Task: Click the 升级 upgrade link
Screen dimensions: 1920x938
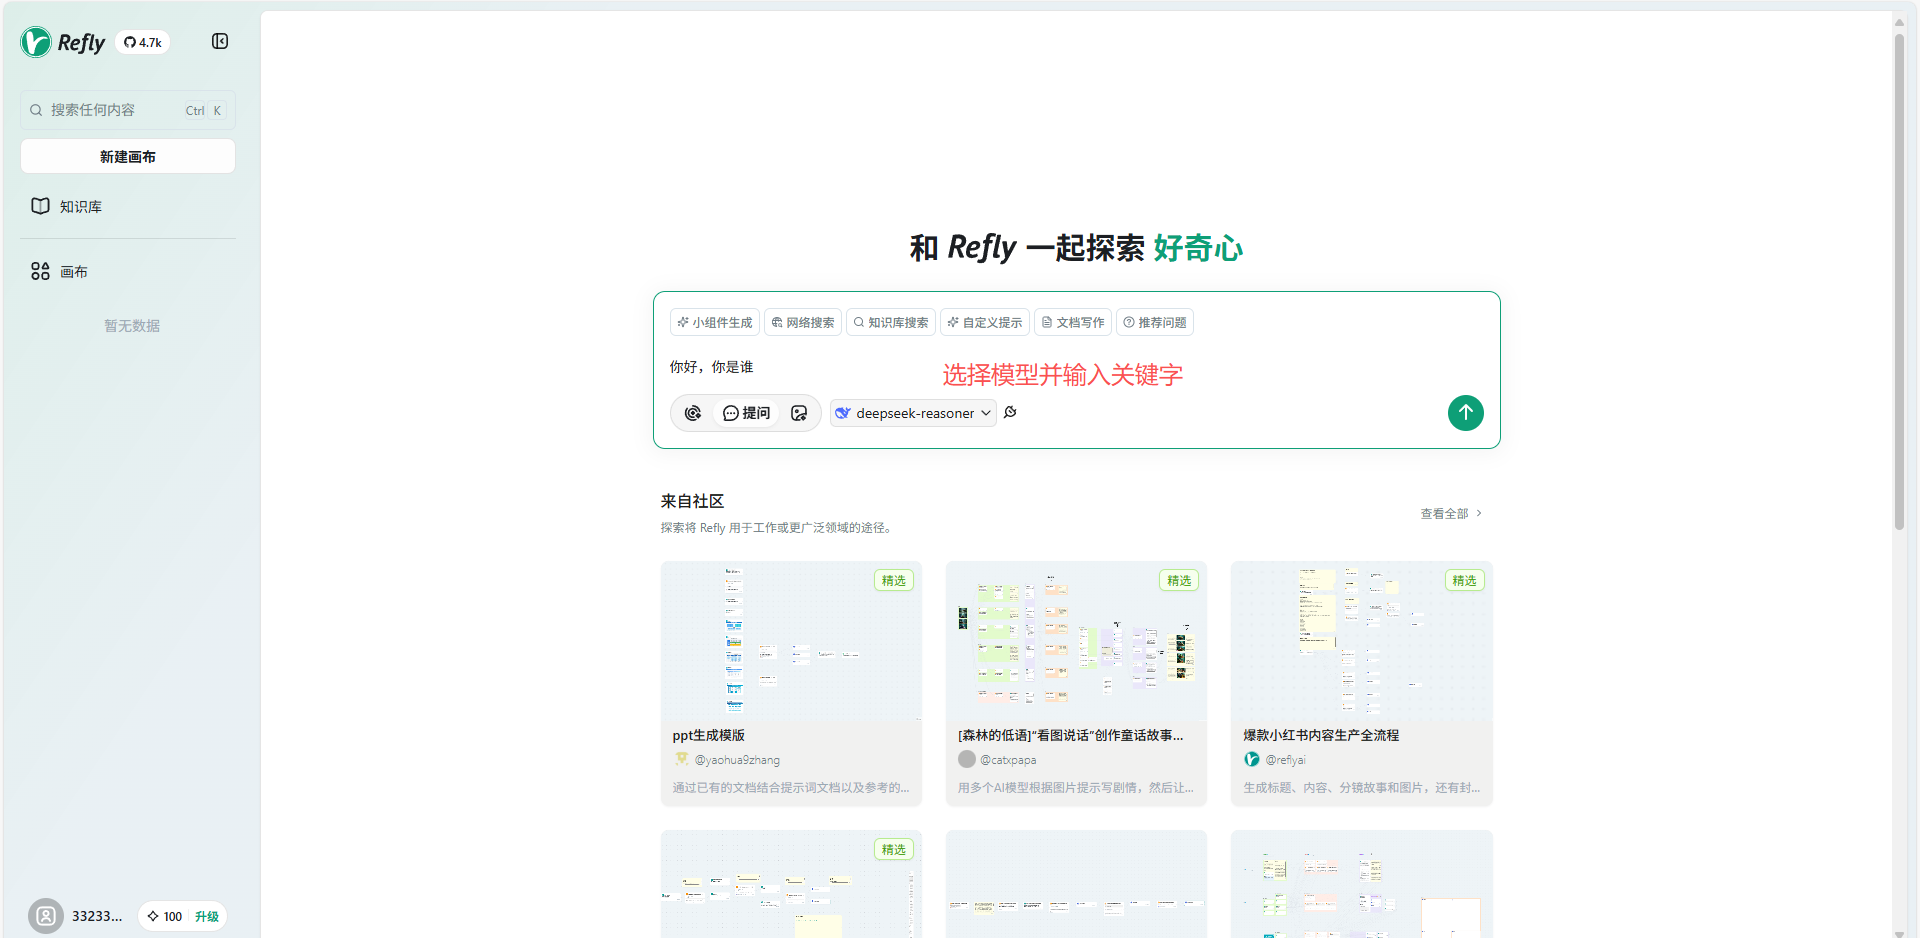Action: pyautogui.click(x=207, y=916)
